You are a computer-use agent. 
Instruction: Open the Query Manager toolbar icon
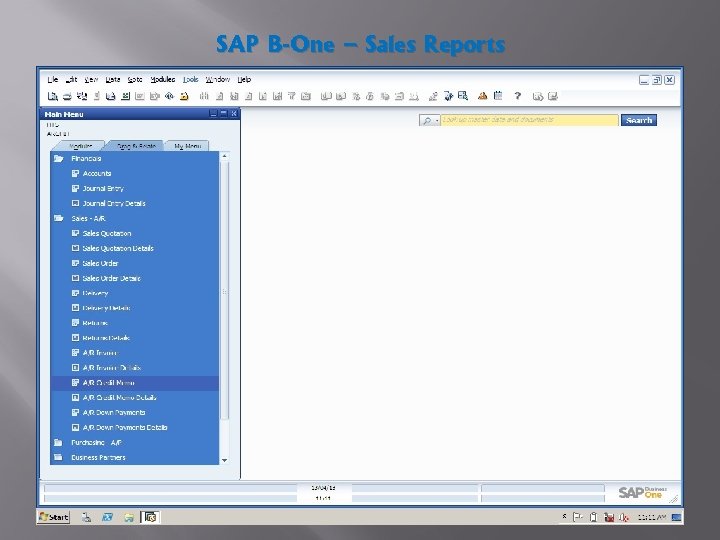point(463,96)
